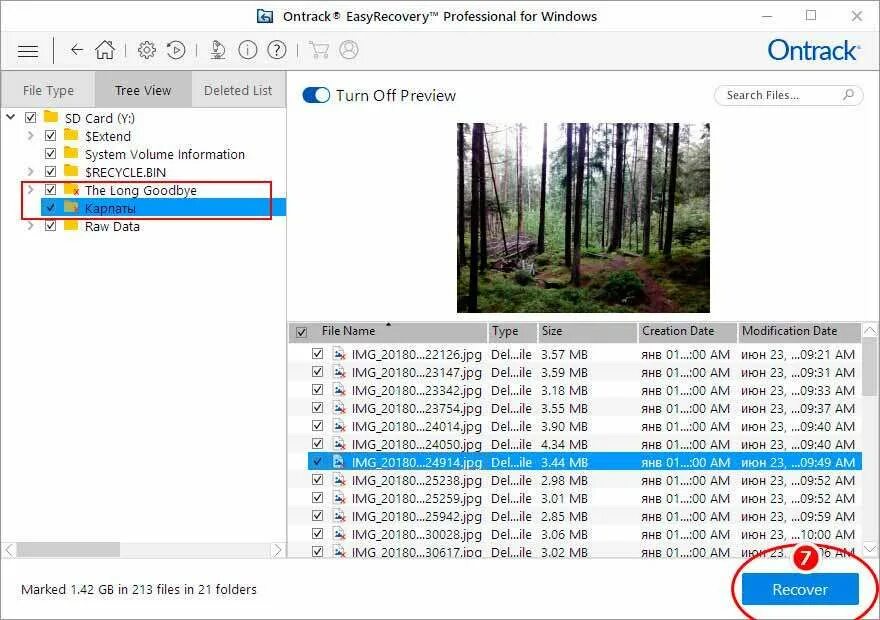Expand the $Extend folder node
880x620 pixels.
[31, 135]
